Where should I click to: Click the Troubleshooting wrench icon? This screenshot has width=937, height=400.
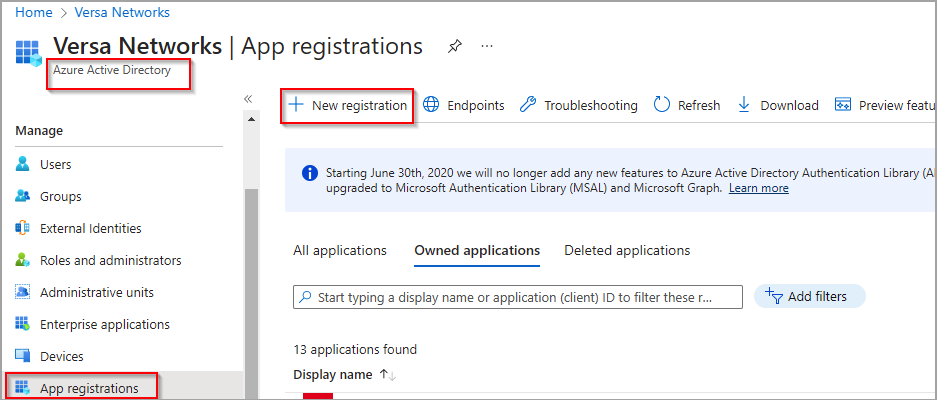coord(528,105)
